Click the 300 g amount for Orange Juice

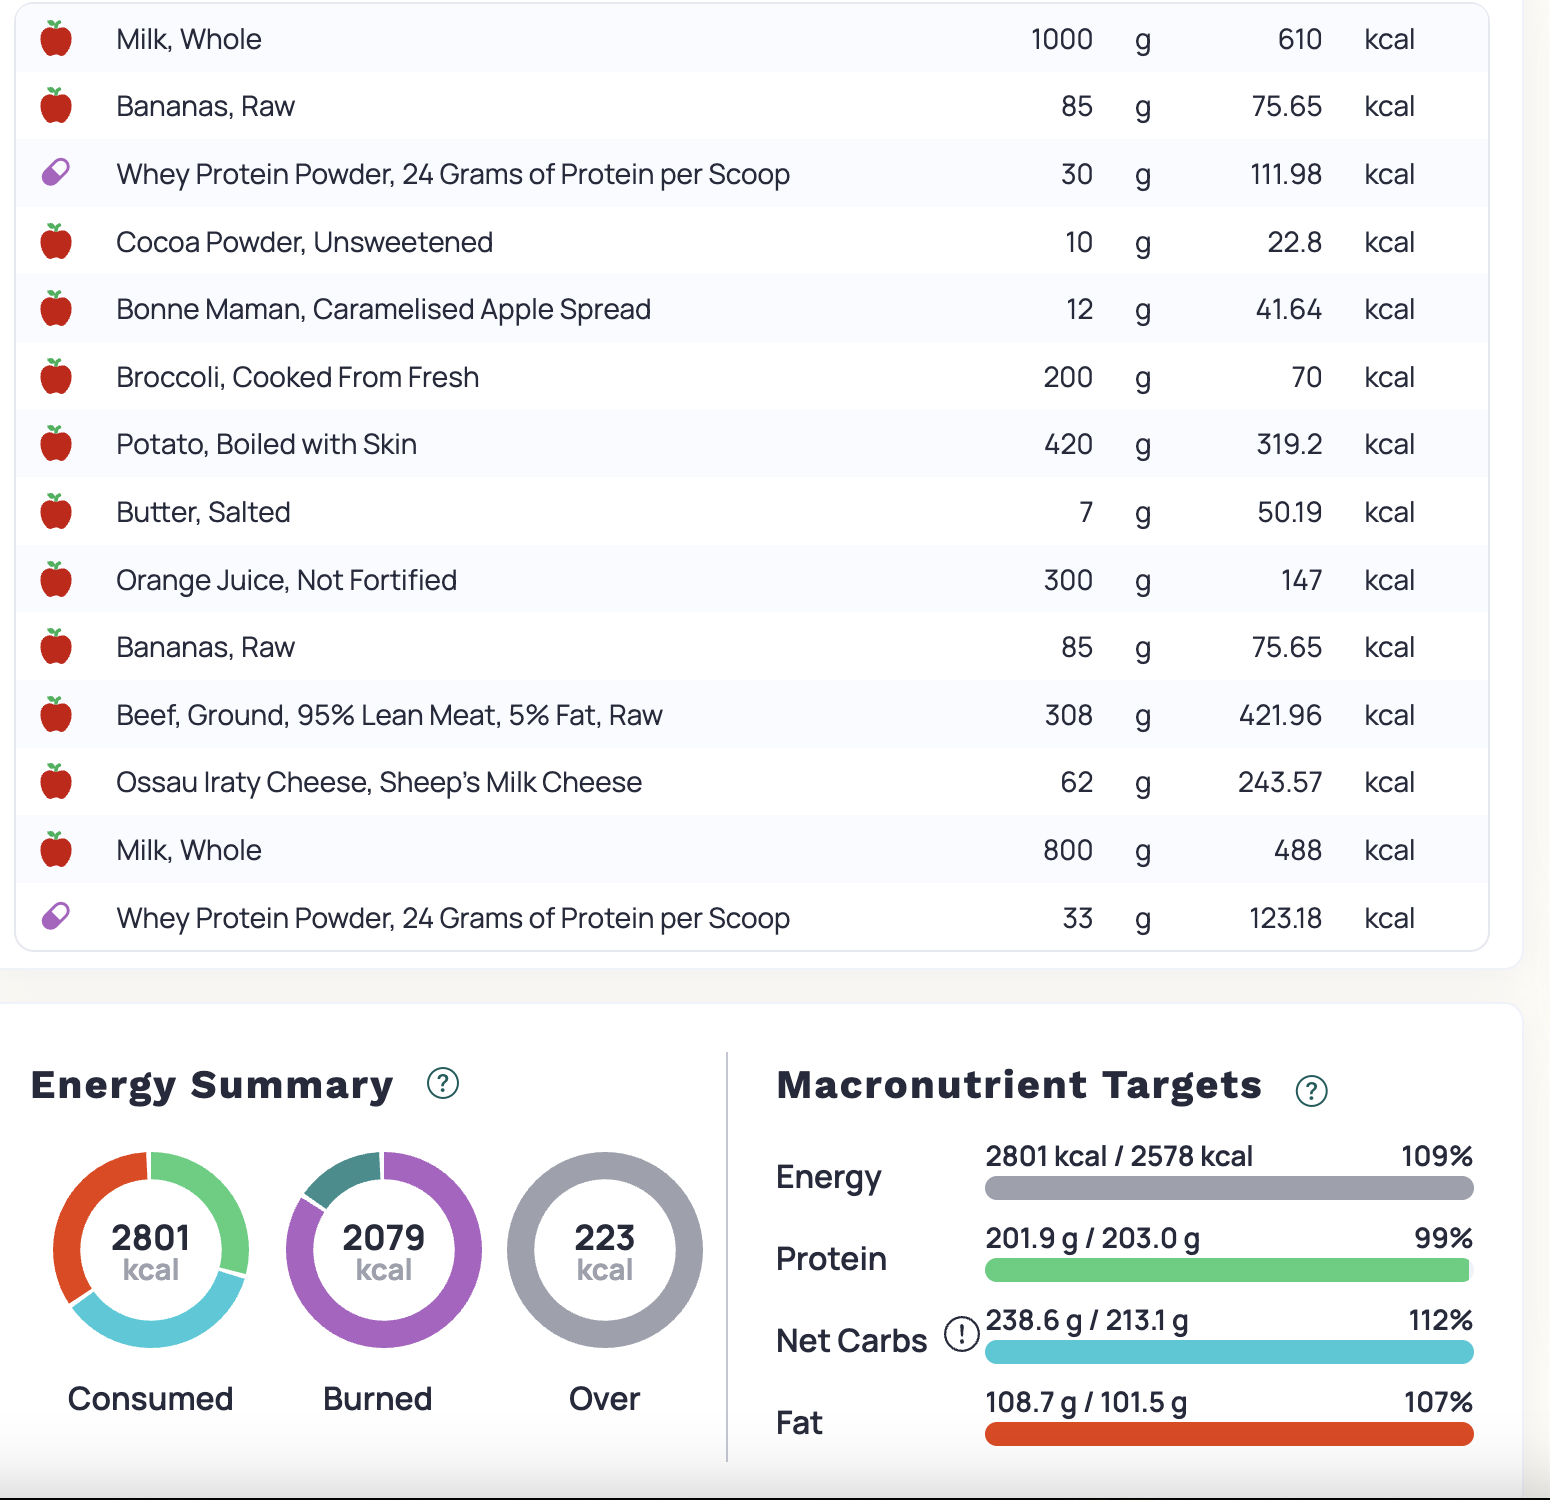tap(1067, 580)
